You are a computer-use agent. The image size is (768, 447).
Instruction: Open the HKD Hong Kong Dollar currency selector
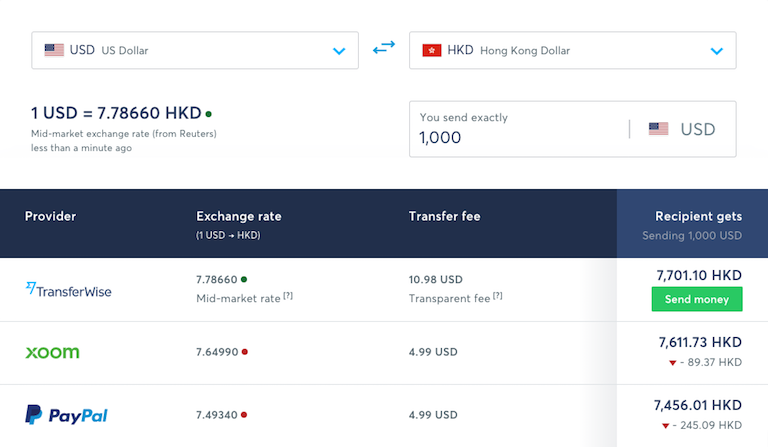(573, 50)
